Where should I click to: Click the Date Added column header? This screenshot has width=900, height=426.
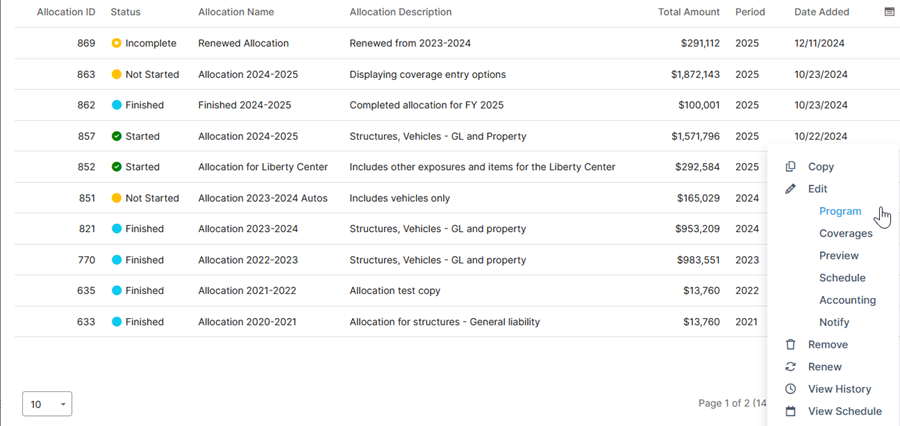(x=822, y=11)
